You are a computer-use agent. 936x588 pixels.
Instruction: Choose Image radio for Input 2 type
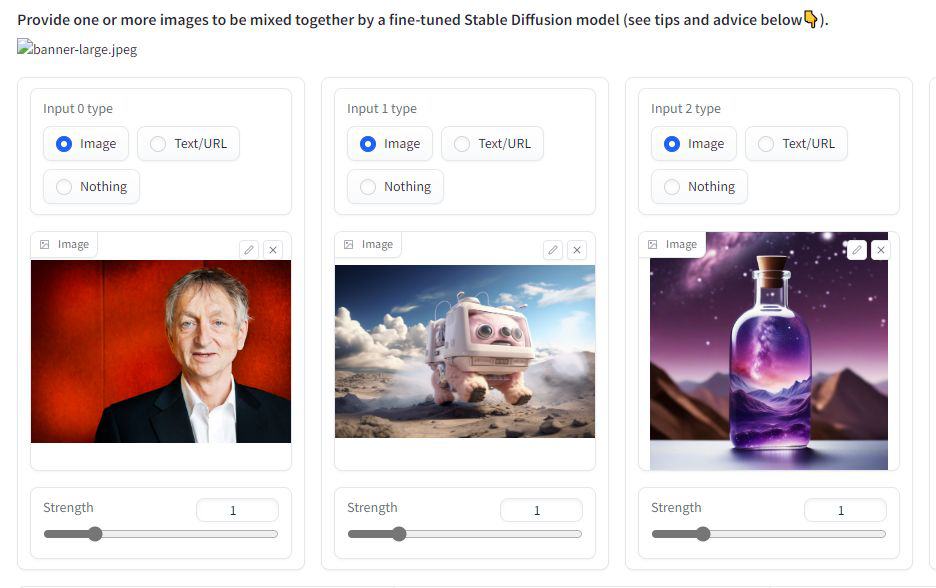point(694,143)
